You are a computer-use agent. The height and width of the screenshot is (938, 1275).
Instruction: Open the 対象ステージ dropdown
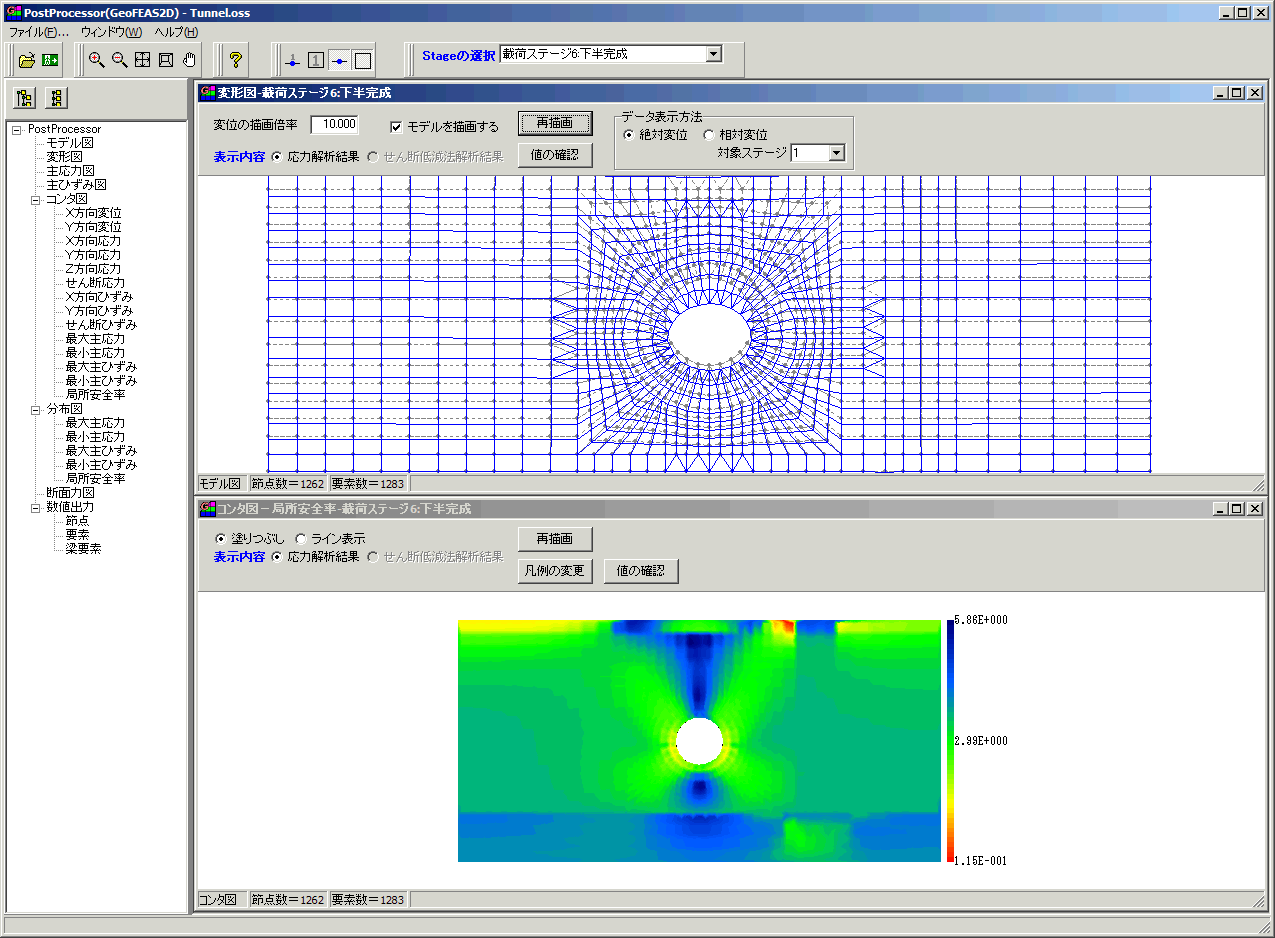pos(837,153)
